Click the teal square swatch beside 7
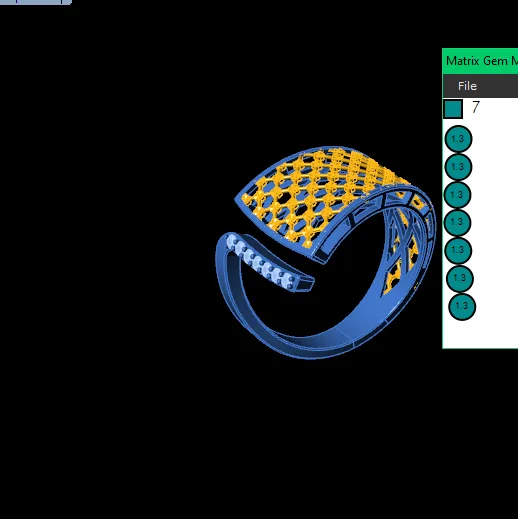518x519 pixels. [453, 109]
